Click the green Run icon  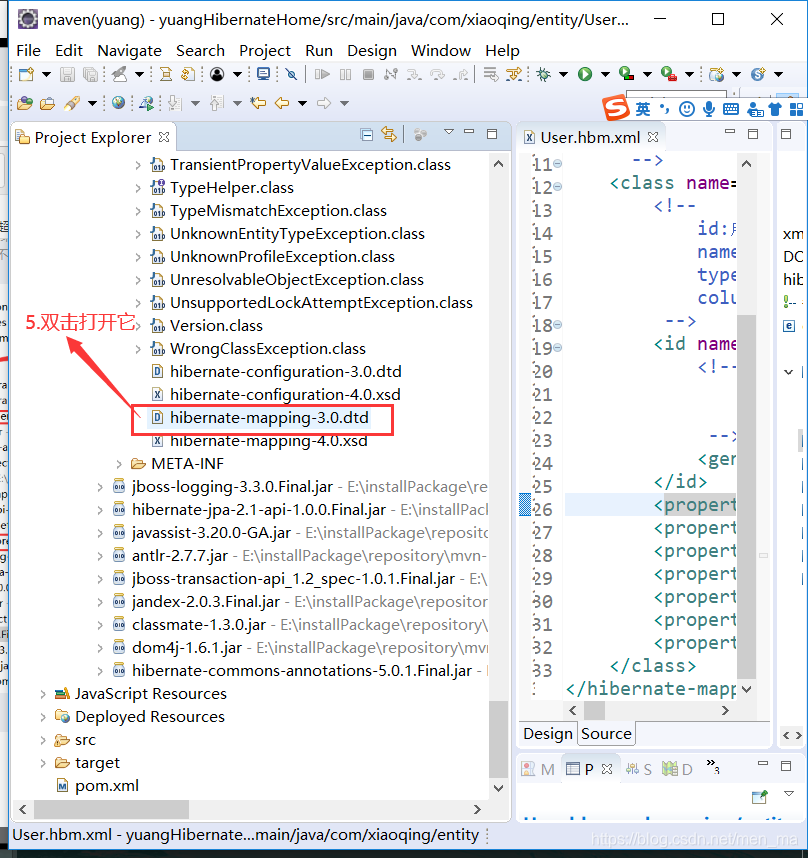pos(585,74)
